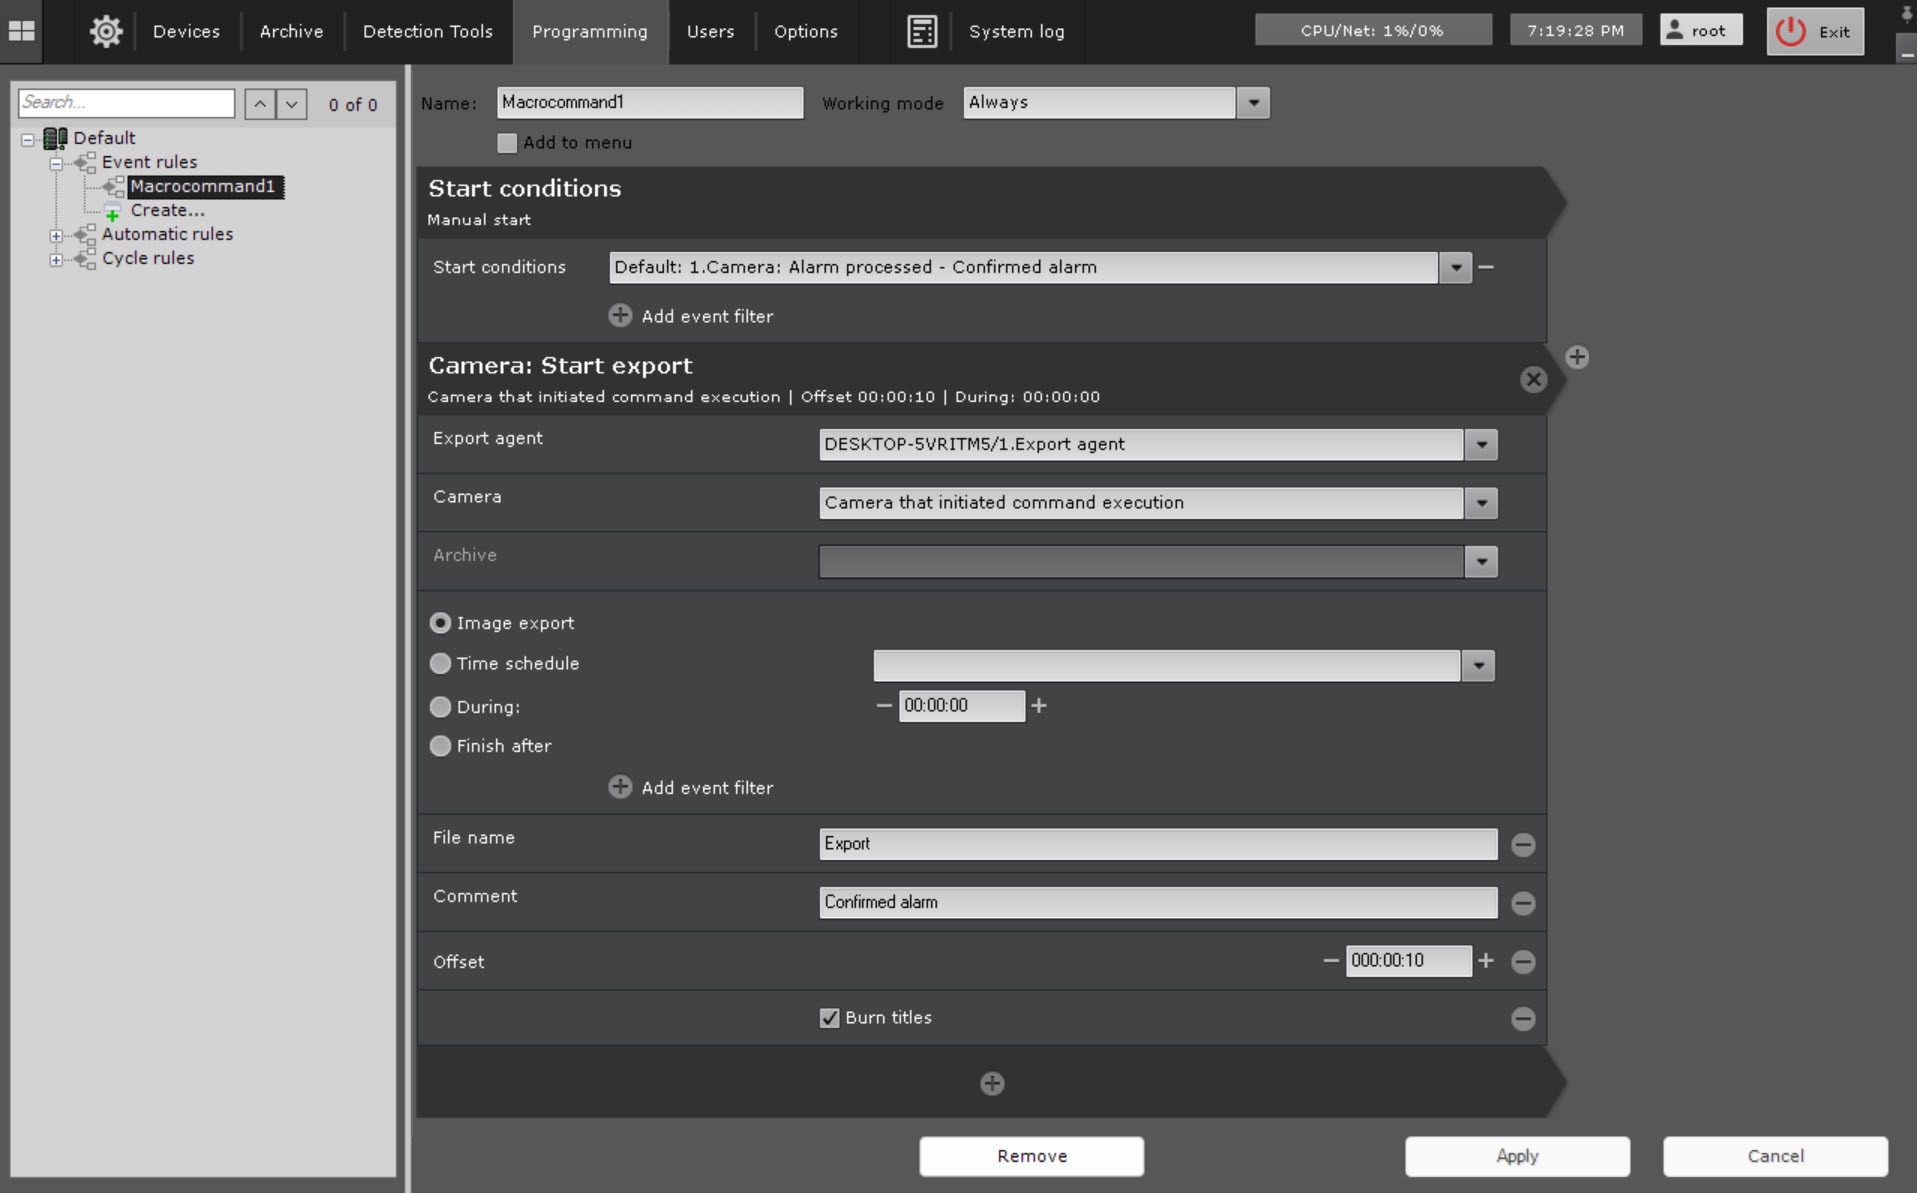The image size is (1917, 1193).
Task: Remove the Camera: Start export action
Action: 1532,380
